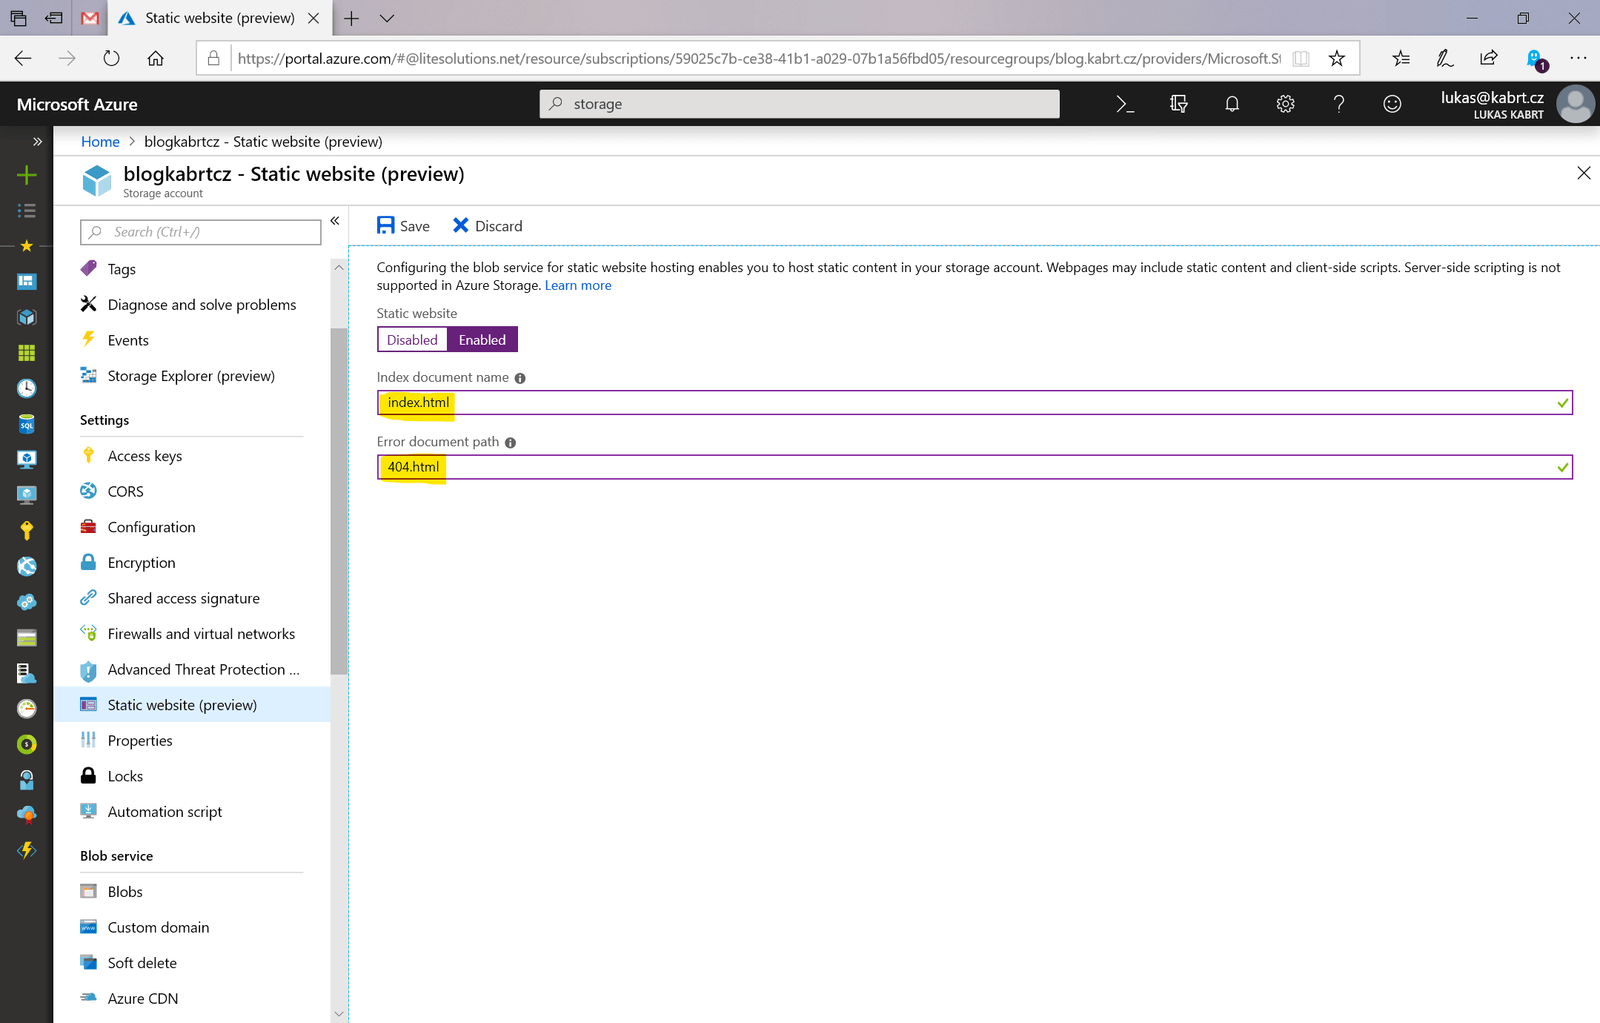Open notifications bell icon
Viewport: 1600px width, 1023px height.
(1232, 104)
